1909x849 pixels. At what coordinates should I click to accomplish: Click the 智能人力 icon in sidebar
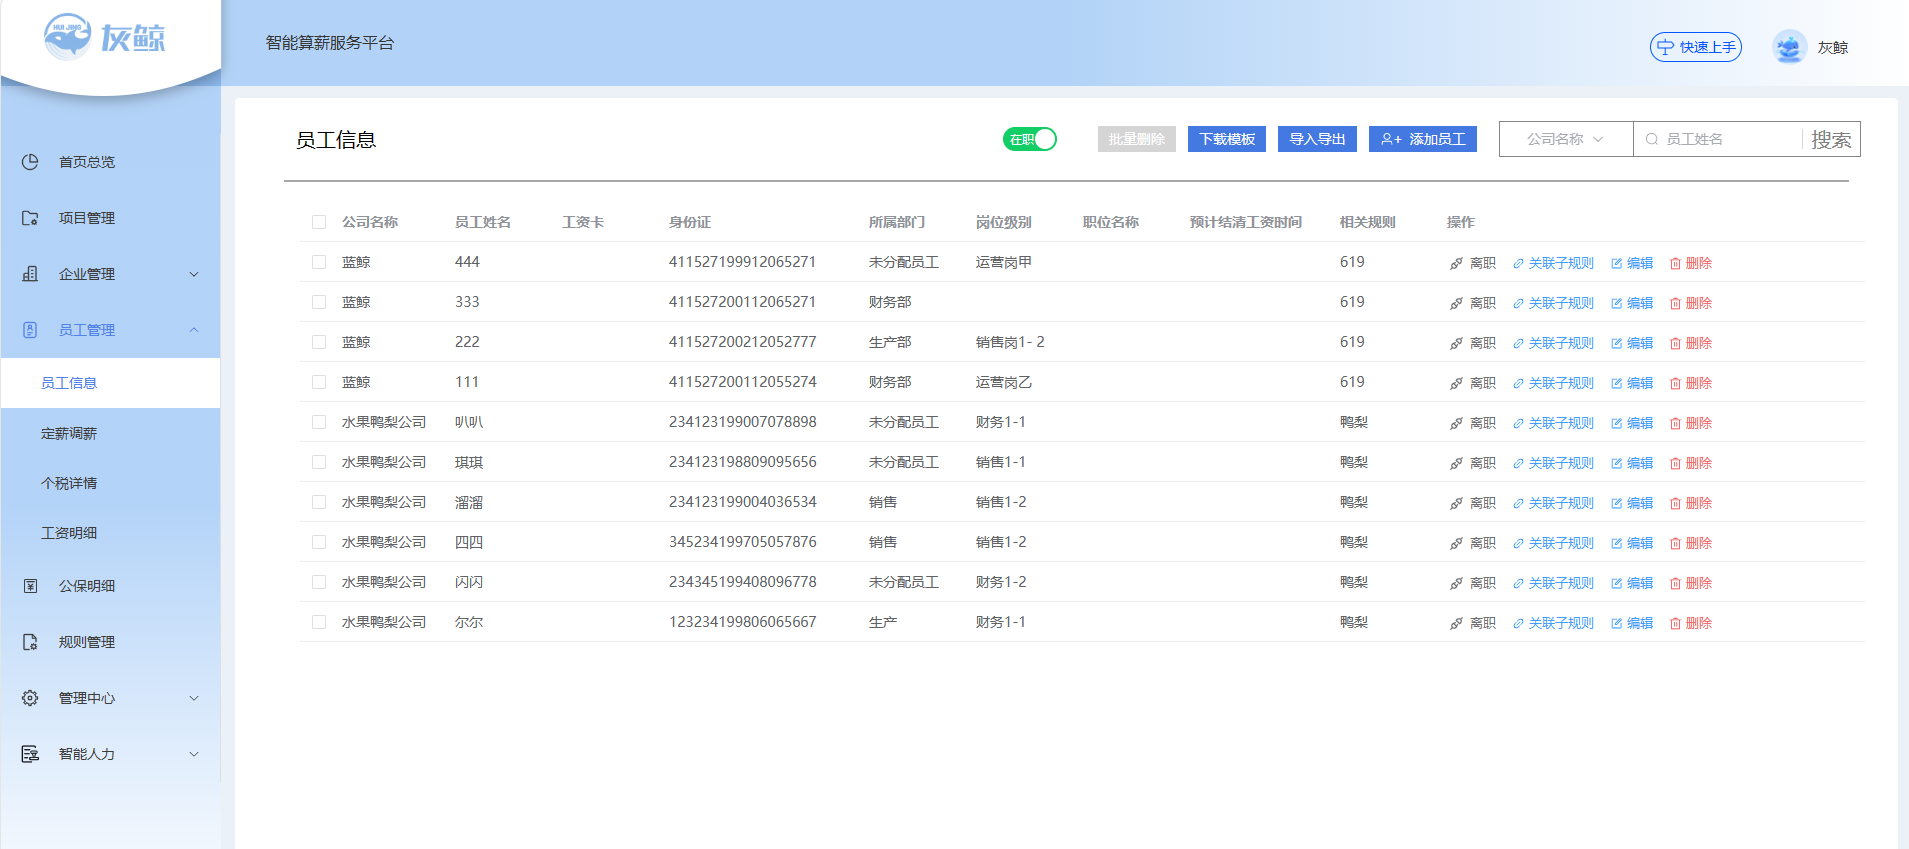(30, 754)
